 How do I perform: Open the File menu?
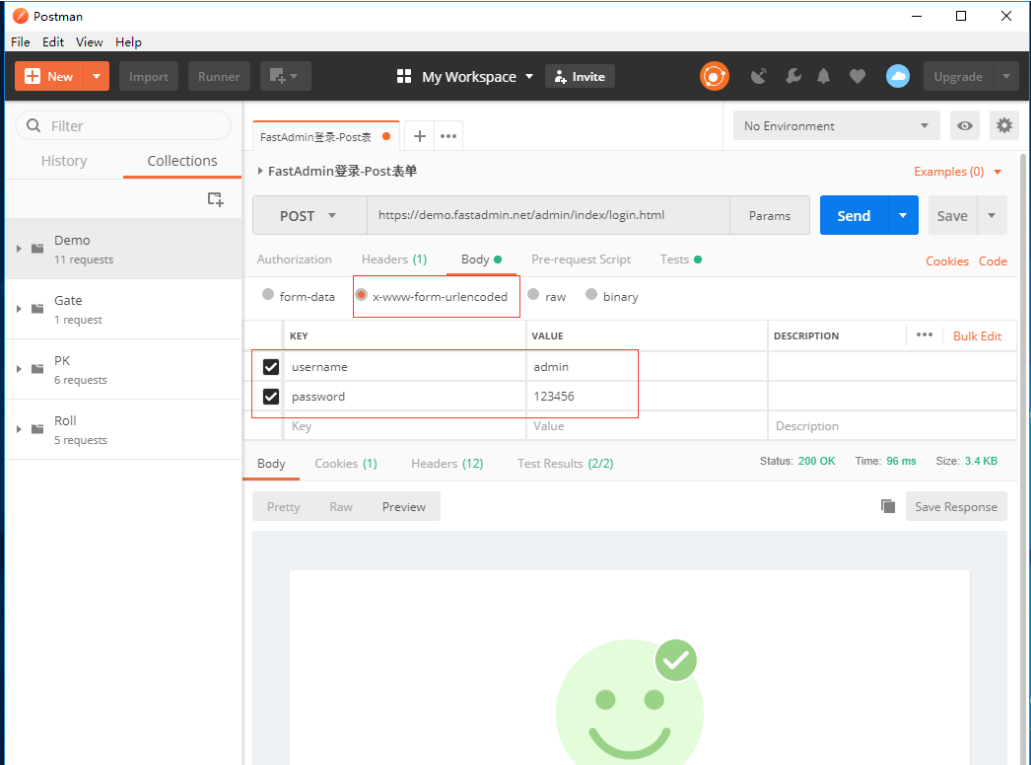pos(20,42)
